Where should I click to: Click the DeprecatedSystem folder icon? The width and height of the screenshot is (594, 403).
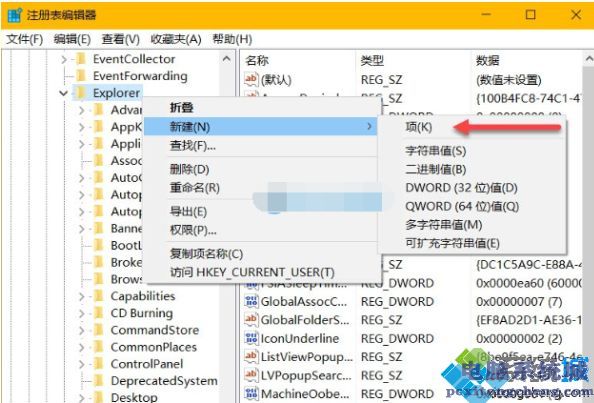98,381
